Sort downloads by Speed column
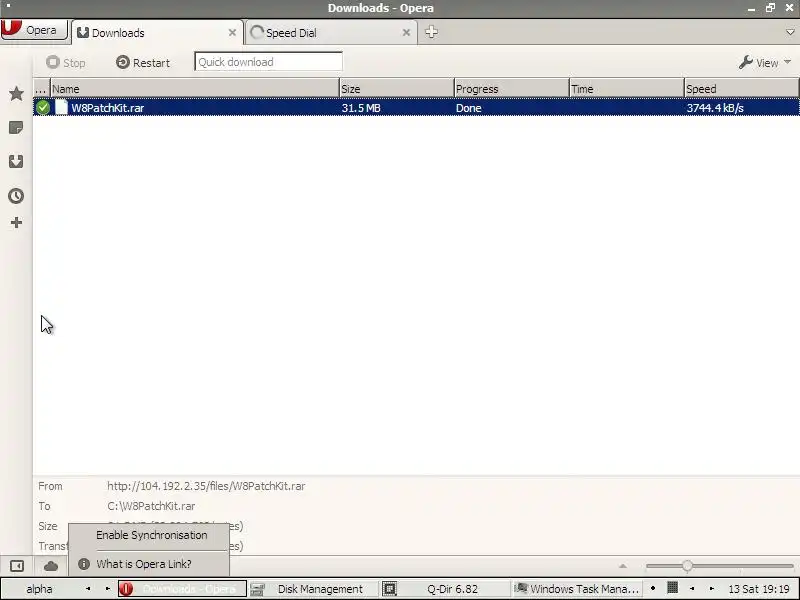Image resolution: width=800 pixels, height=600 pixels. (x=741, y=88)
